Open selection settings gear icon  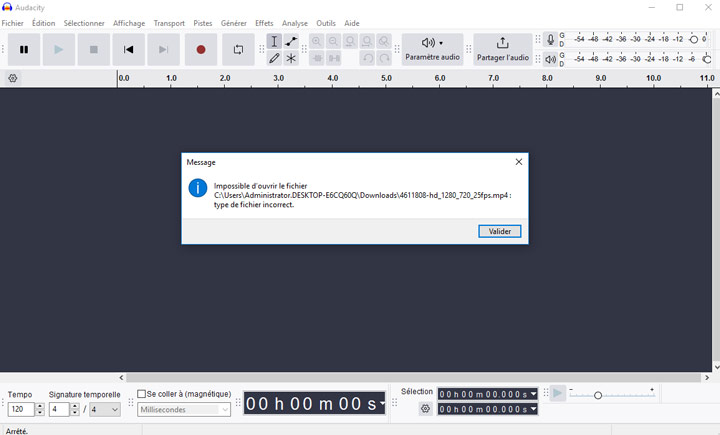pos(426,408)
